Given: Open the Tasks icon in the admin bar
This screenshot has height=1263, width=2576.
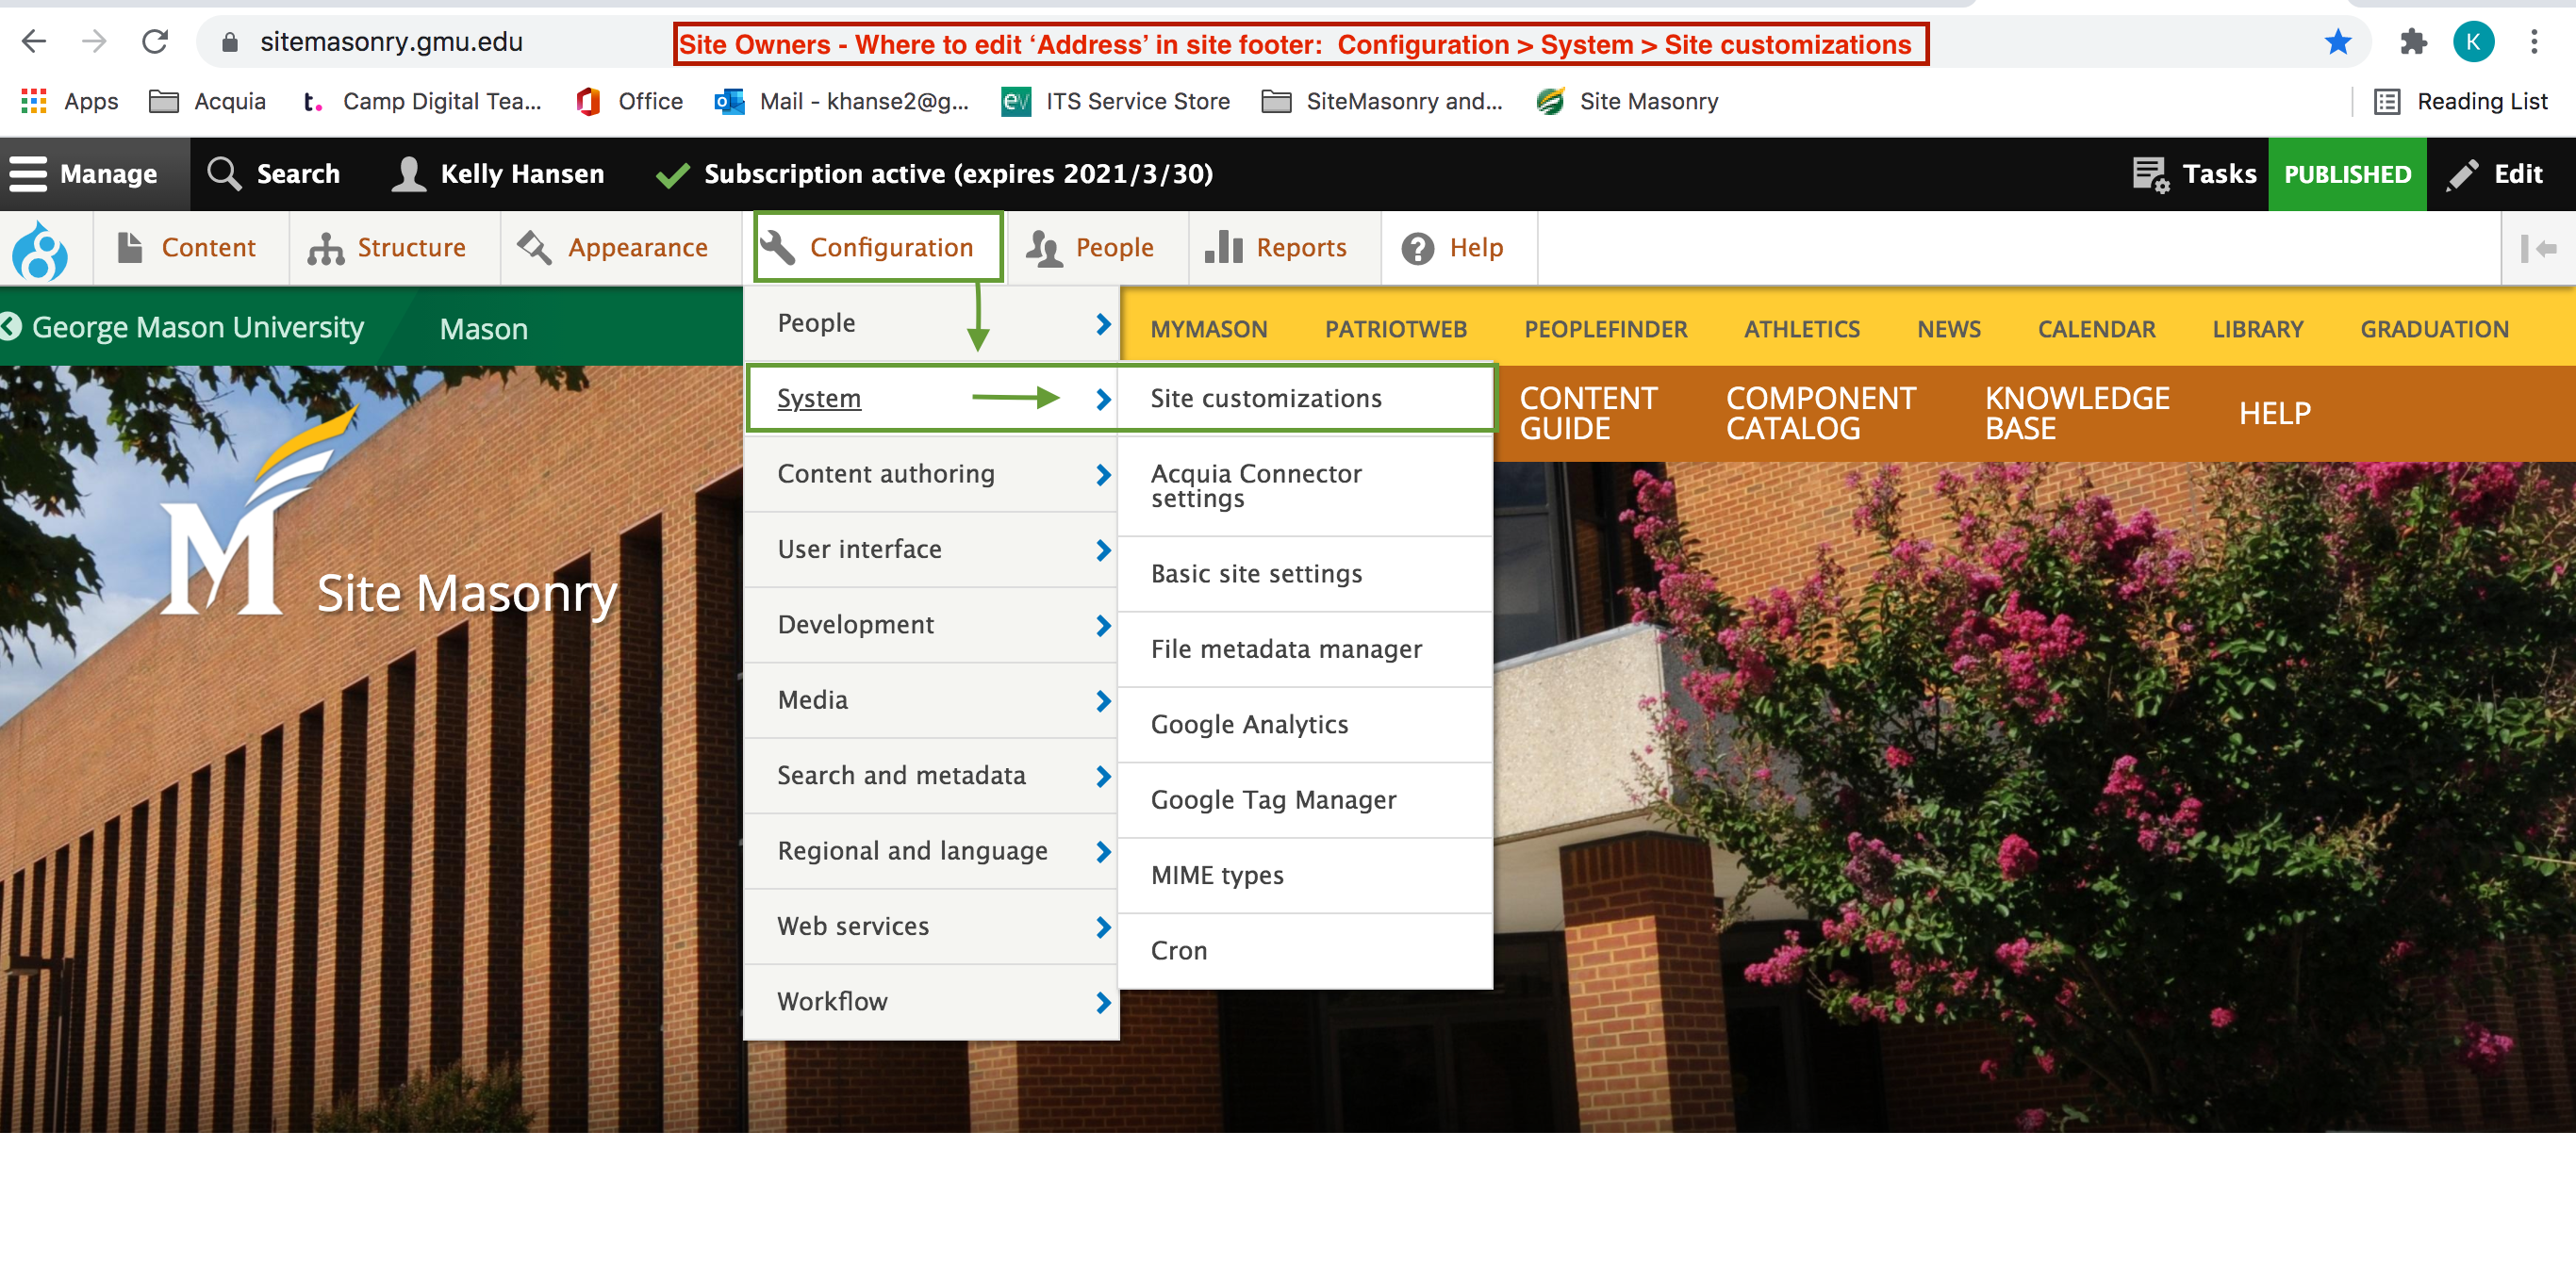Looking at the screenshot, I should [x=2149, y=173].
